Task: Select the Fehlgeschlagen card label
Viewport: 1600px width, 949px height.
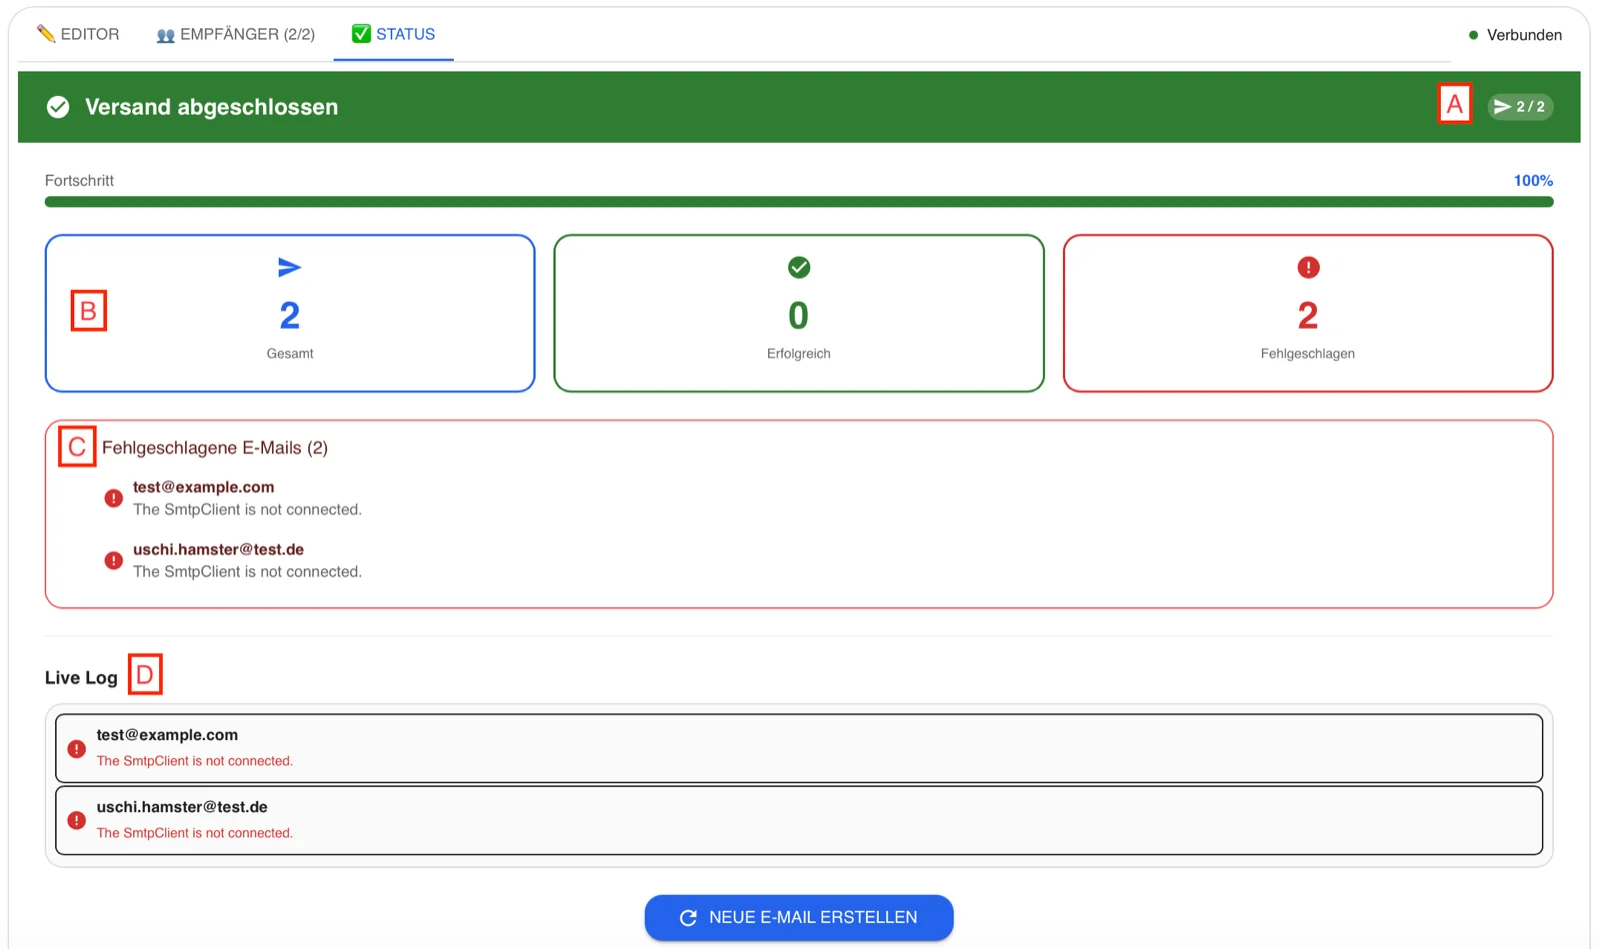Action: pos(1308,354)
